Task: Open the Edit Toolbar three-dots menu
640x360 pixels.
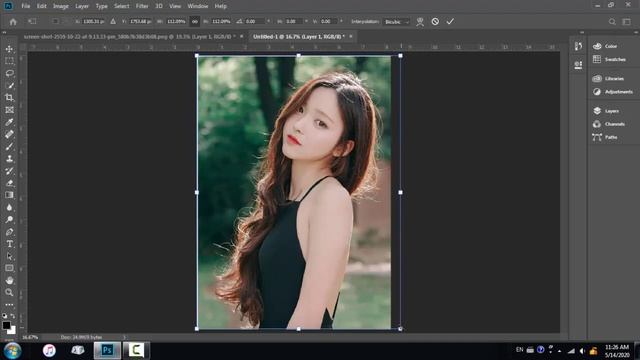Action: (x=9, y=304)
